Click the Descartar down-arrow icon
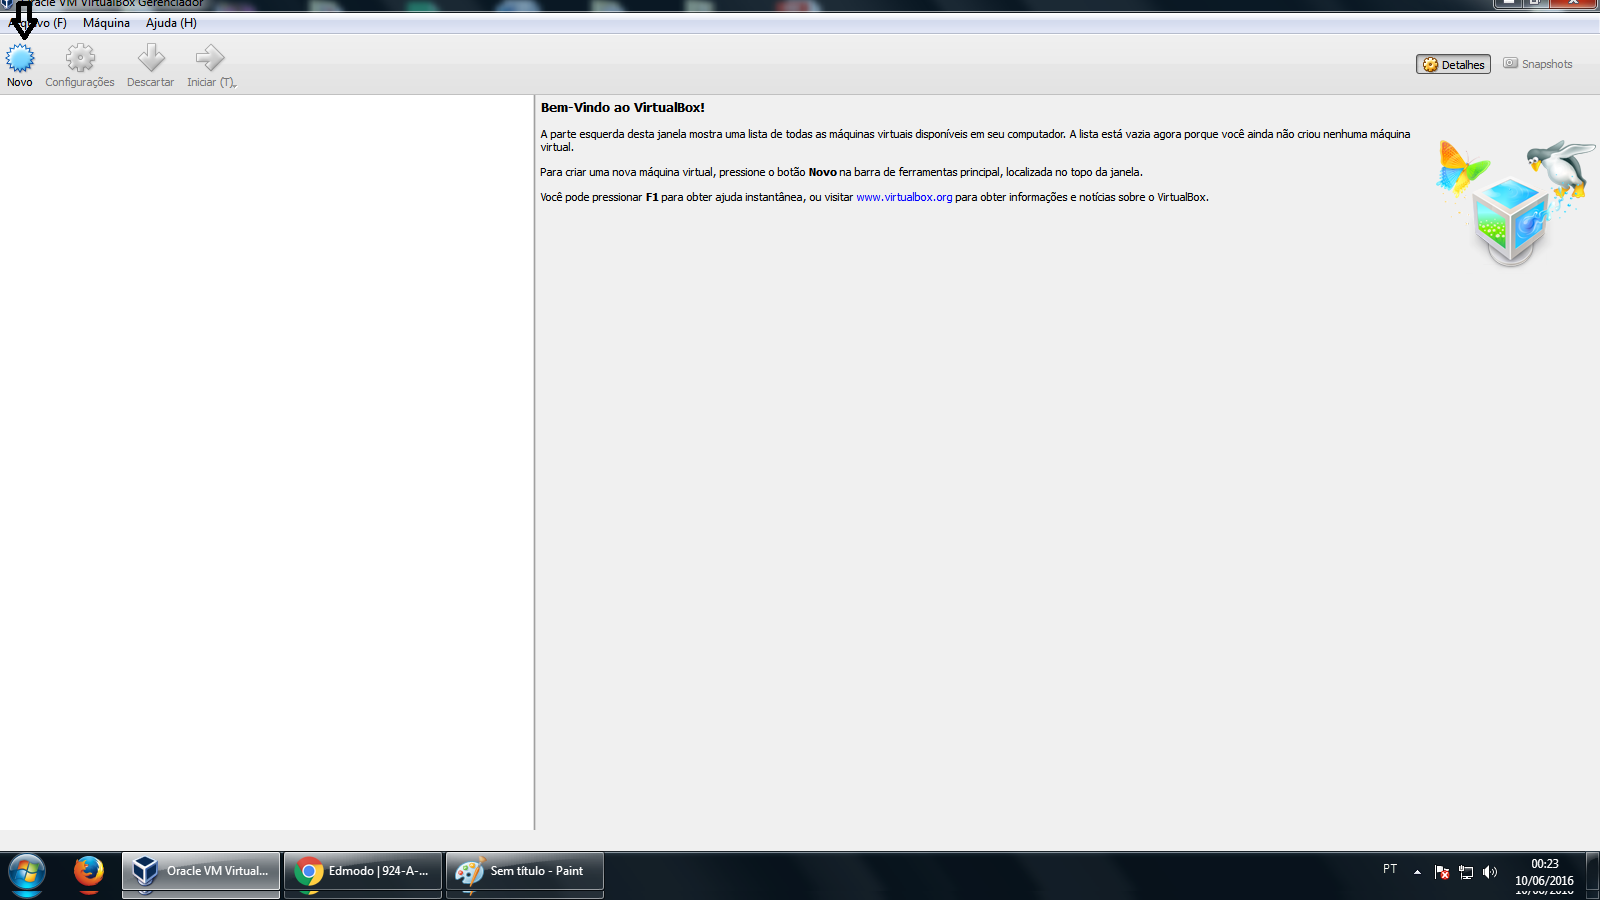Screen dimensions: 1600x900 pos(151,58)
